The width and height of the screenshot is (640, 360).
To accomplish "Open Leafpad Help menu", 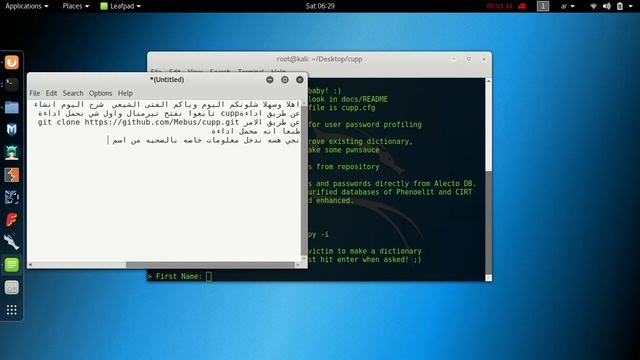I will [x=125, y=93].
